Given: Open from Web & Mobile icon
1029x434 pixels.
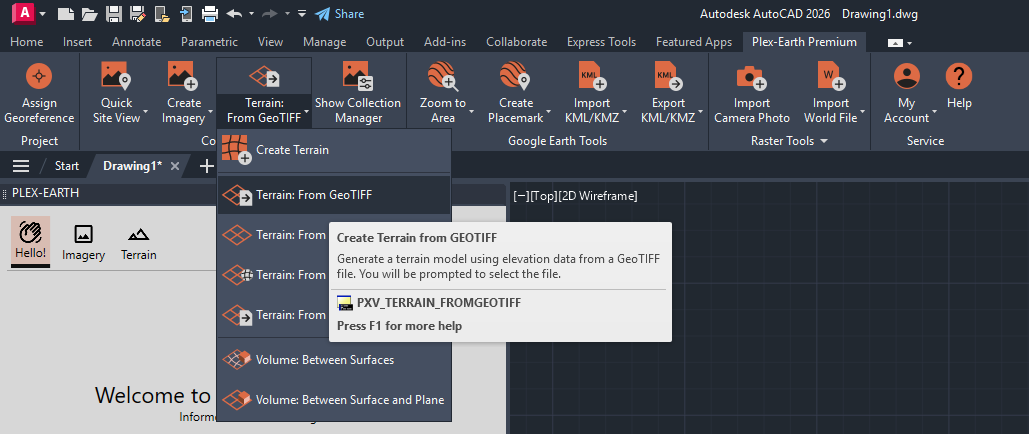Looking at the screenshot, I should click(x=161, y=13).
